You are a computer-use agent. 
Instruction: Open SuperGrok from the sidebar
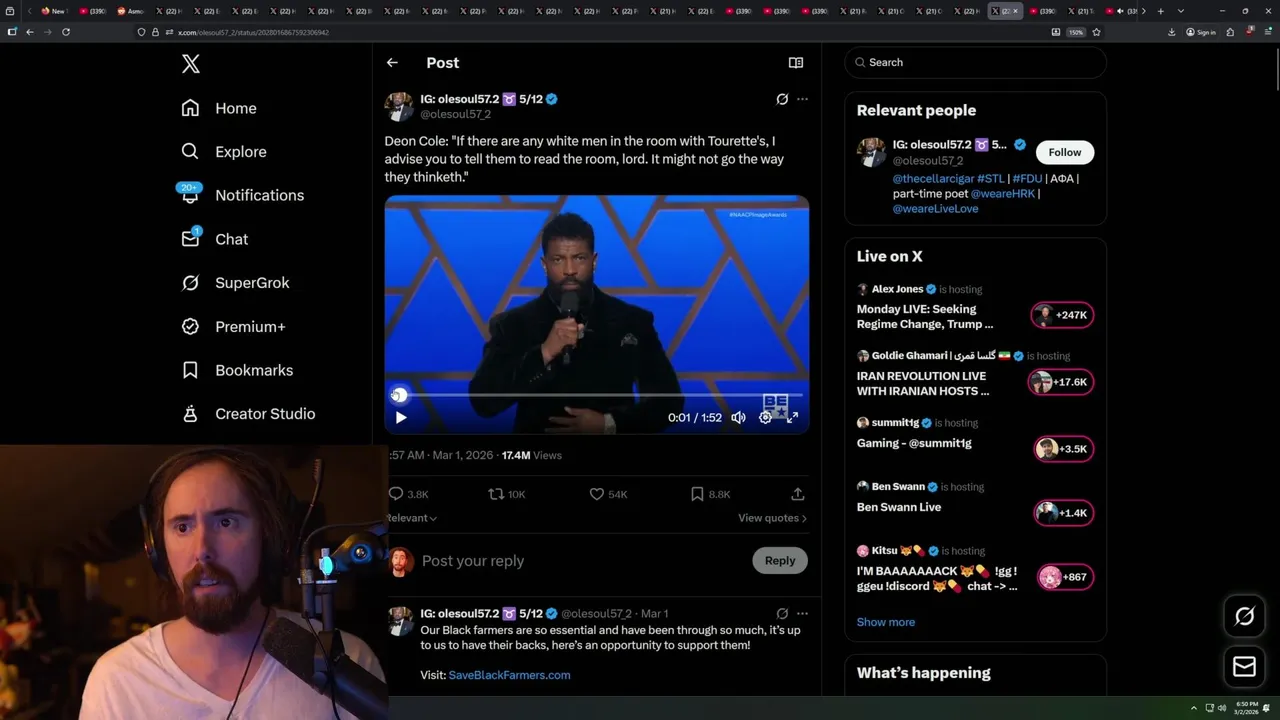[x=235, y=283]
